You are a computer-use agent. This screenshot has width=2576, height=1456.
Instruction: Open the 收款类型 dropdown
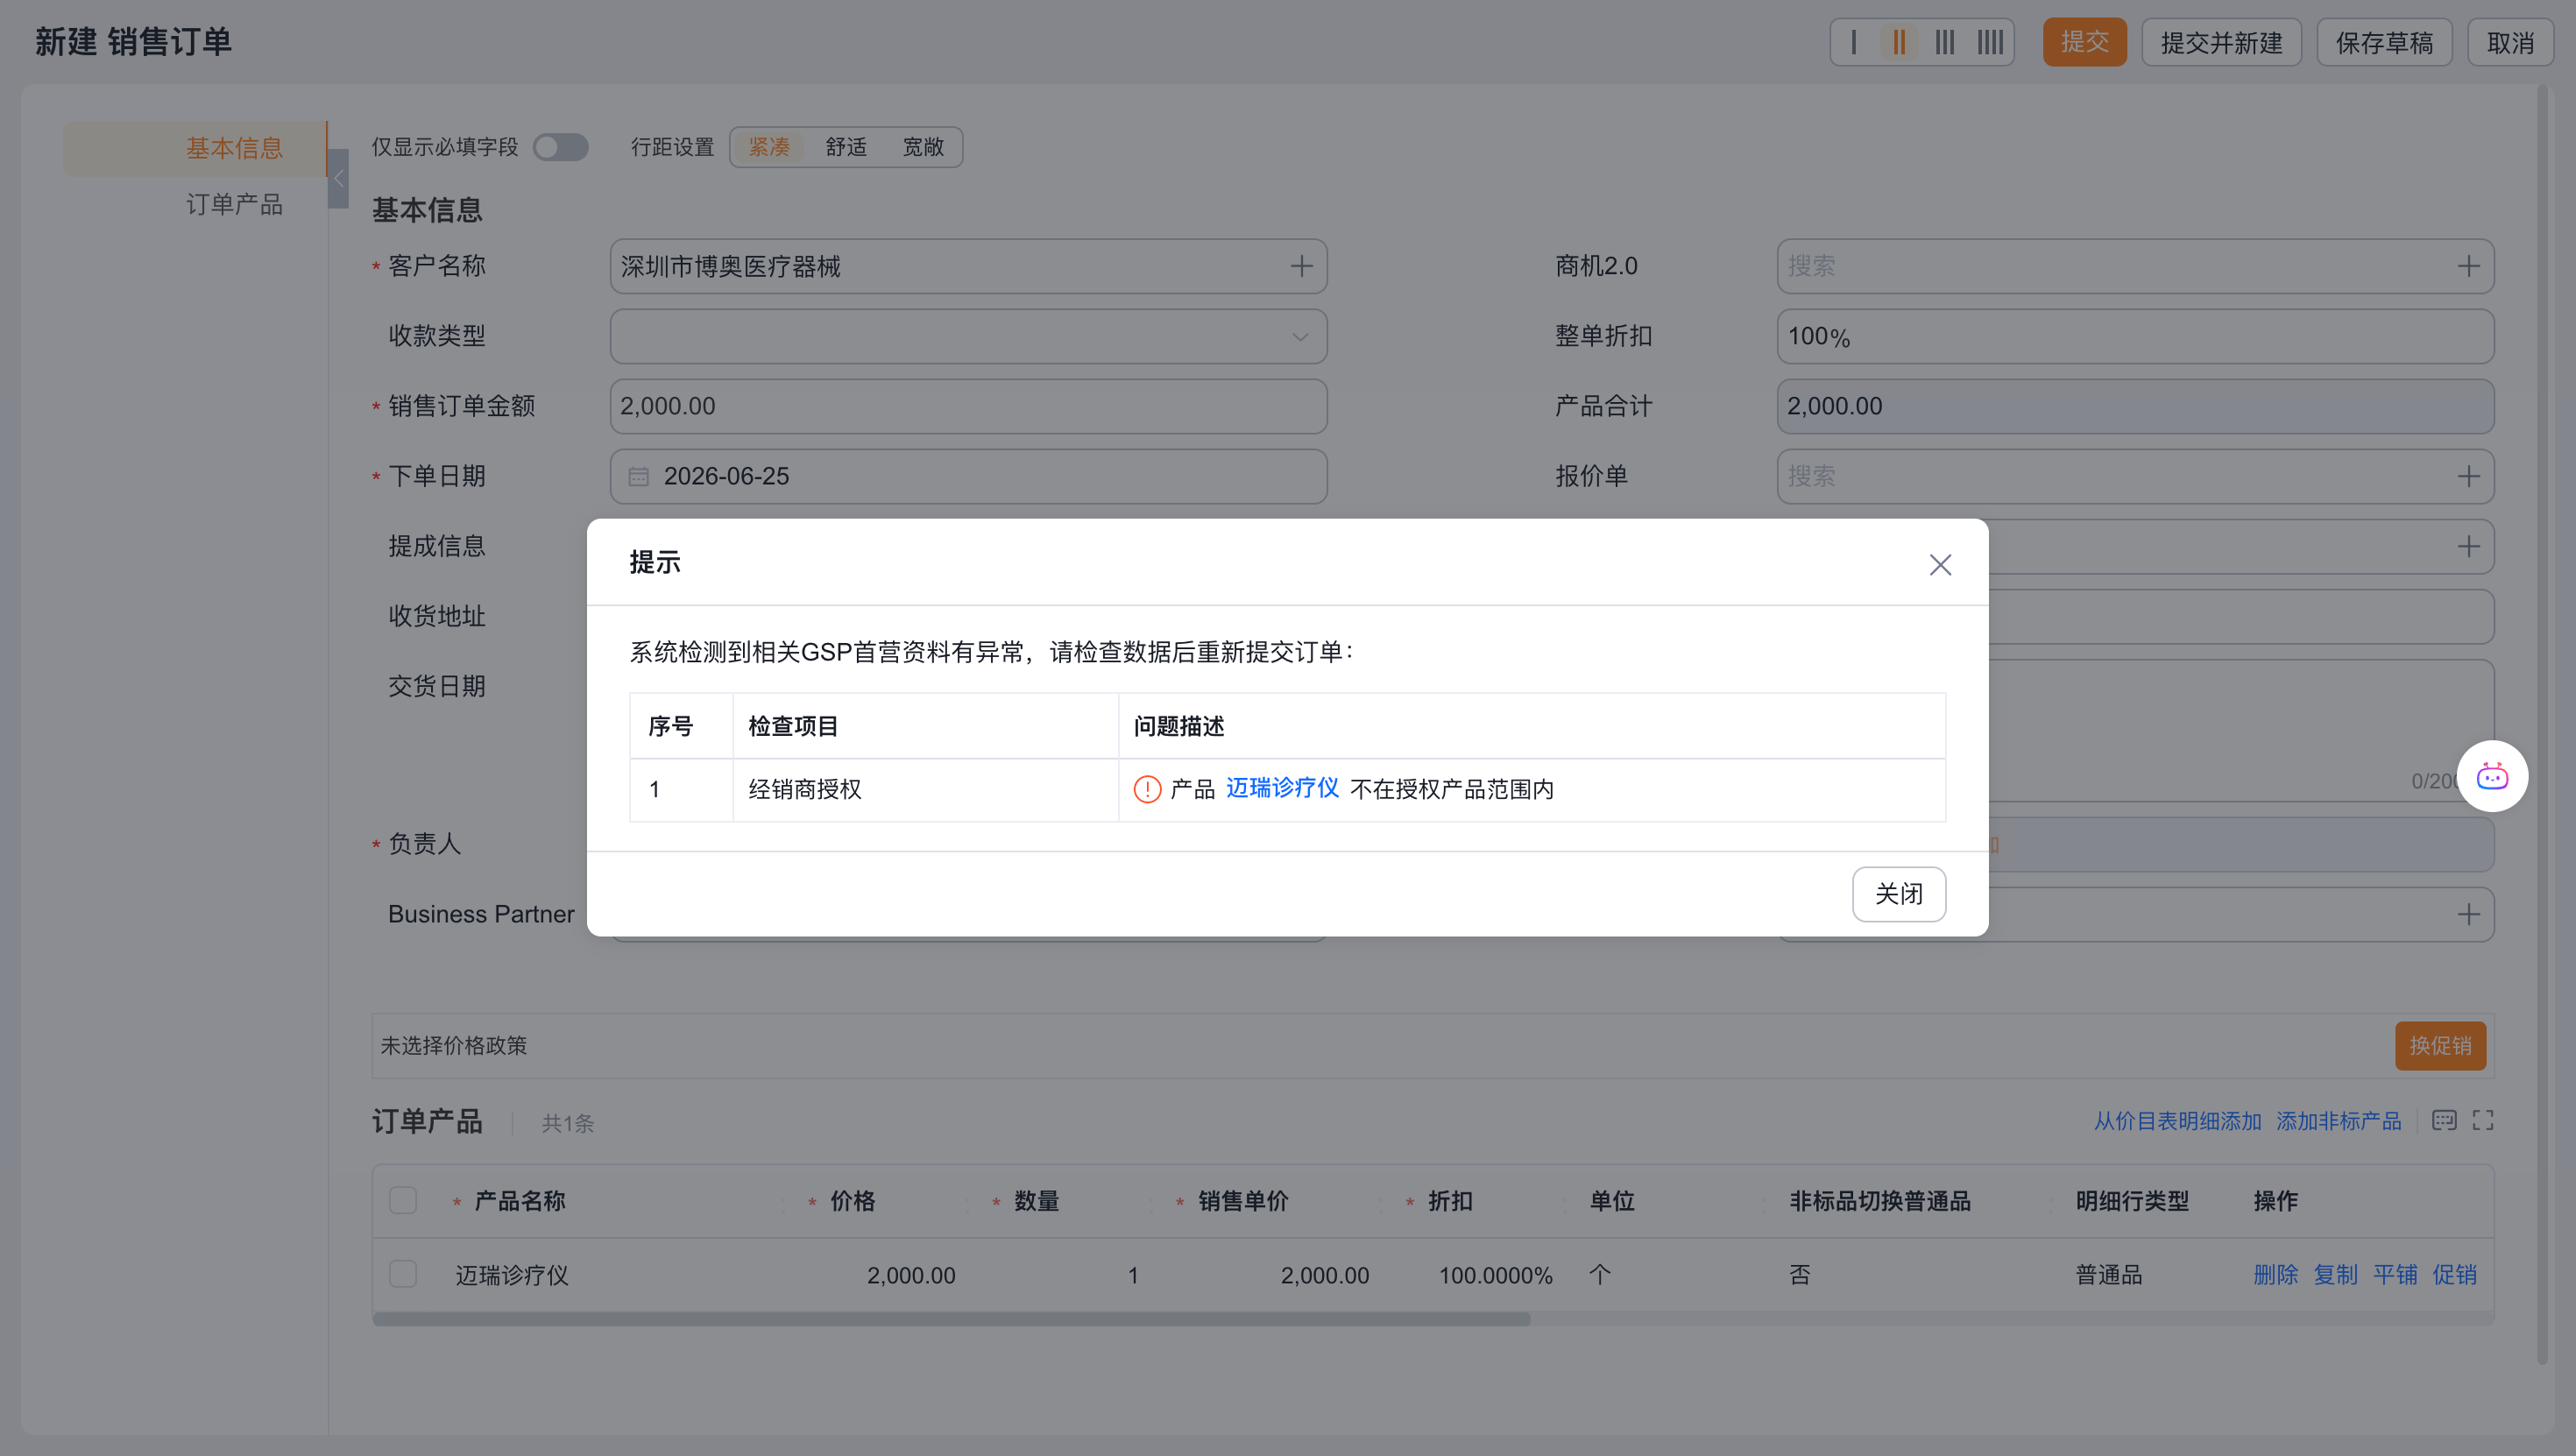[968, 336]
